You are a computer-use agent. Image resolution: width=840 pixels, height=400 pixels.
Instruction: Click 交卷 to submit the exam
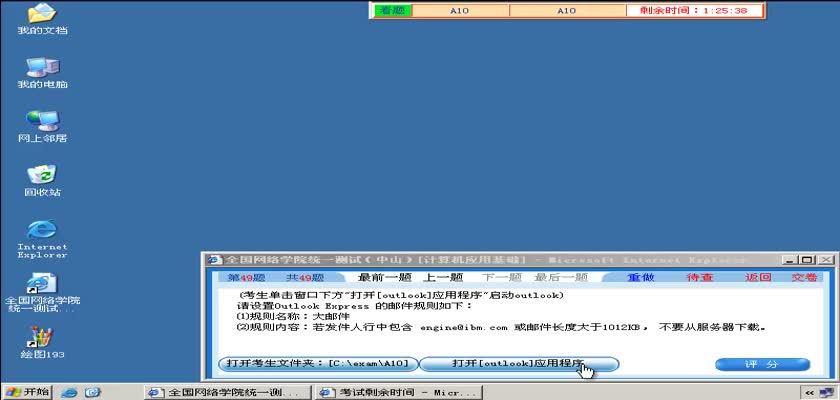(805, 277)
